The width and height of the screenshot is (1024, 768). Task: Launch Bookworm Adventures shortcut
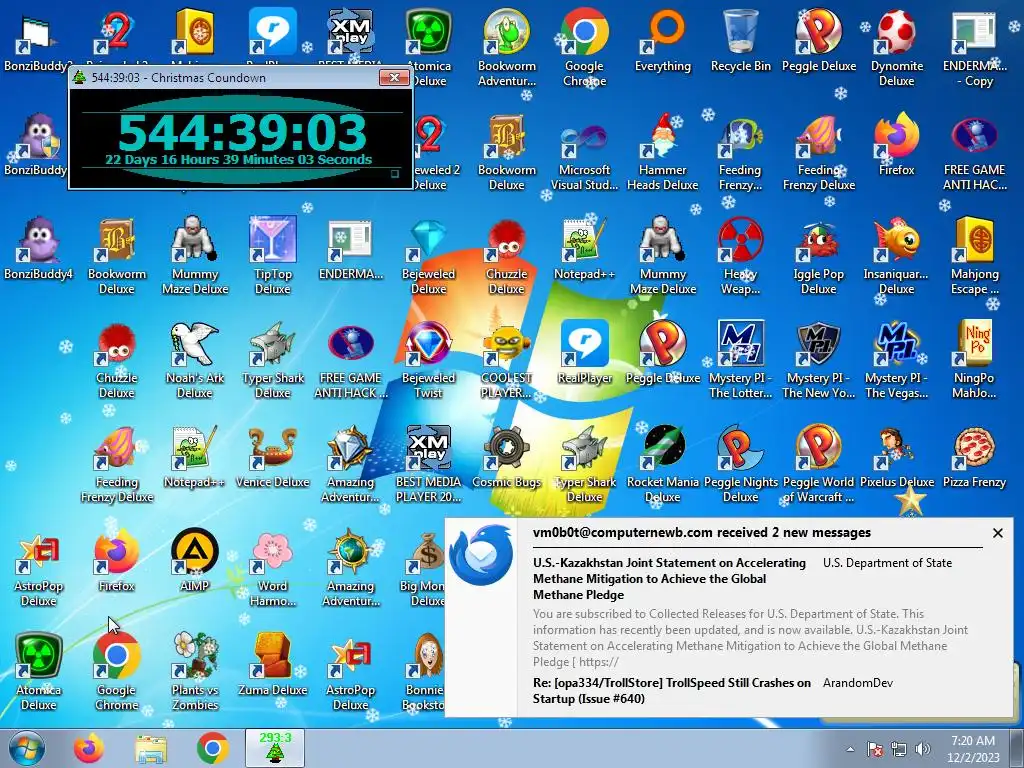507,48
